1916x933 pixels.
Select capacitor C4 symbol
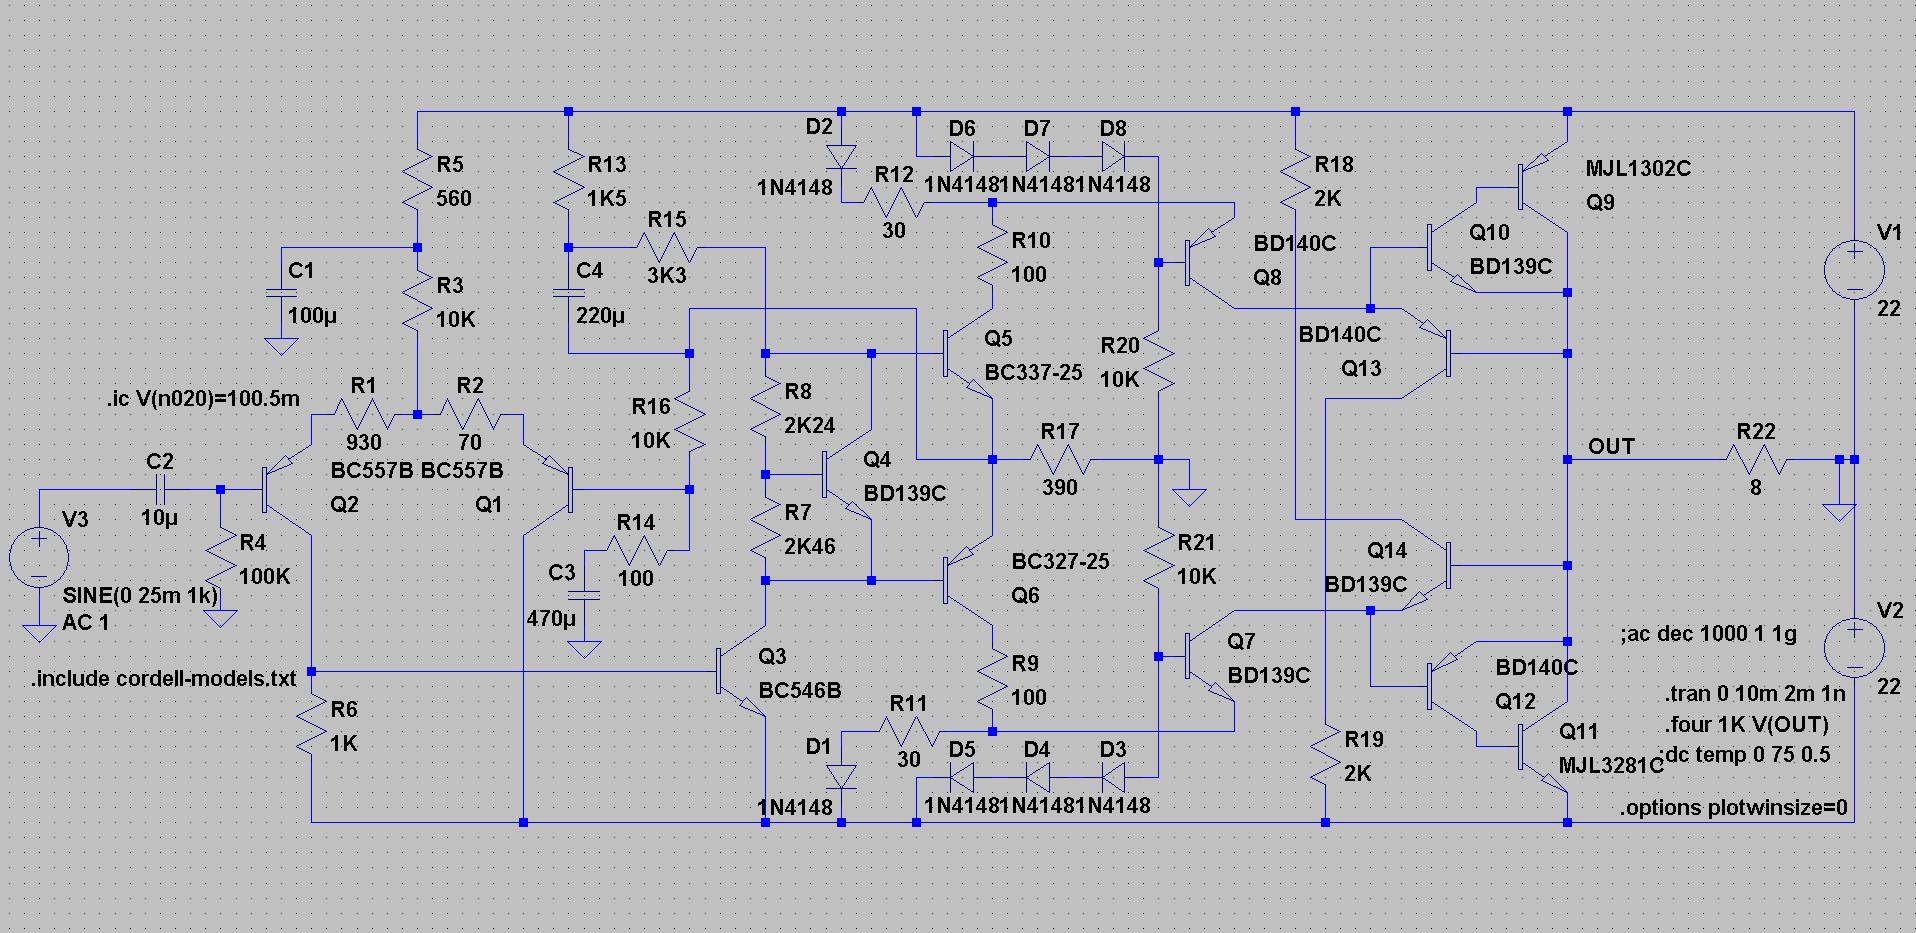tap(568, 293)
